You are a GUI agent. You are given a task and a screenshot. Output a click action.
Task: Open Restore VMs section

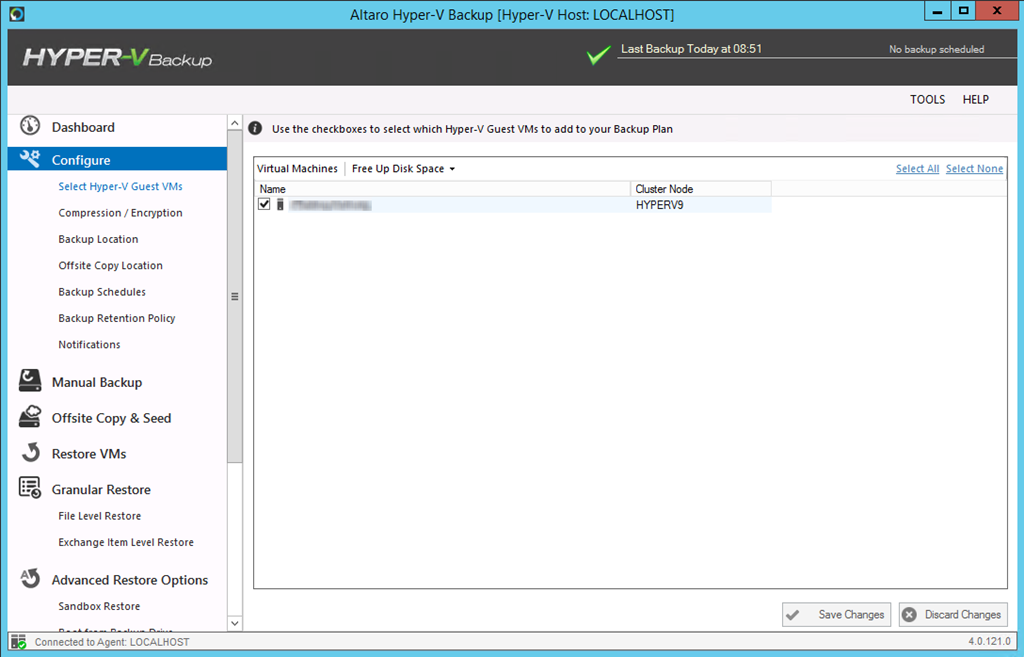89,454
